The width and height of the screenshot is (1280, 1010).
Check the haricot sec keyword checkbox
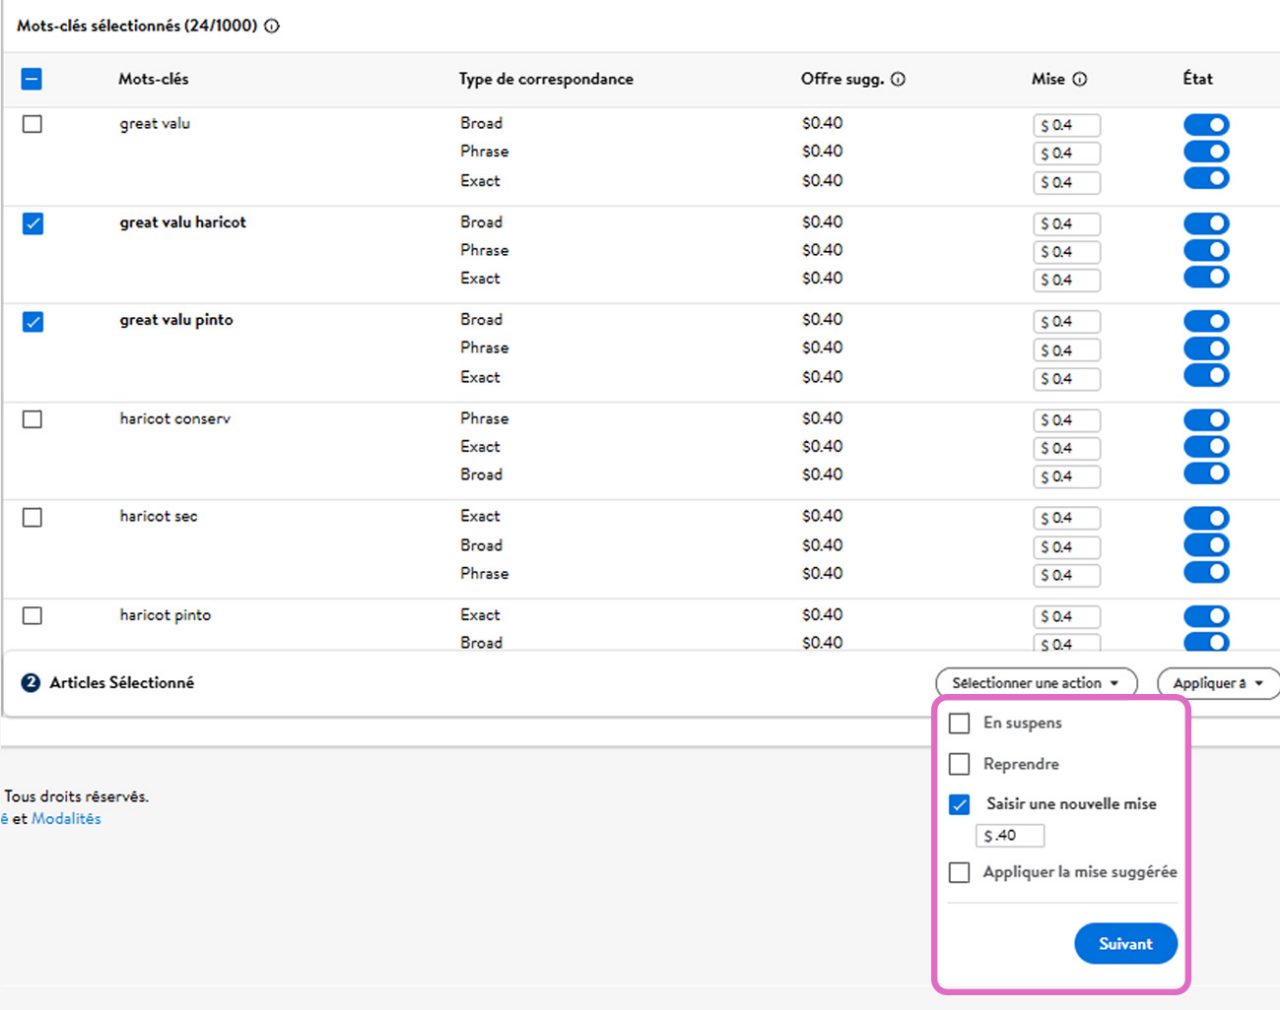(32, 517)
